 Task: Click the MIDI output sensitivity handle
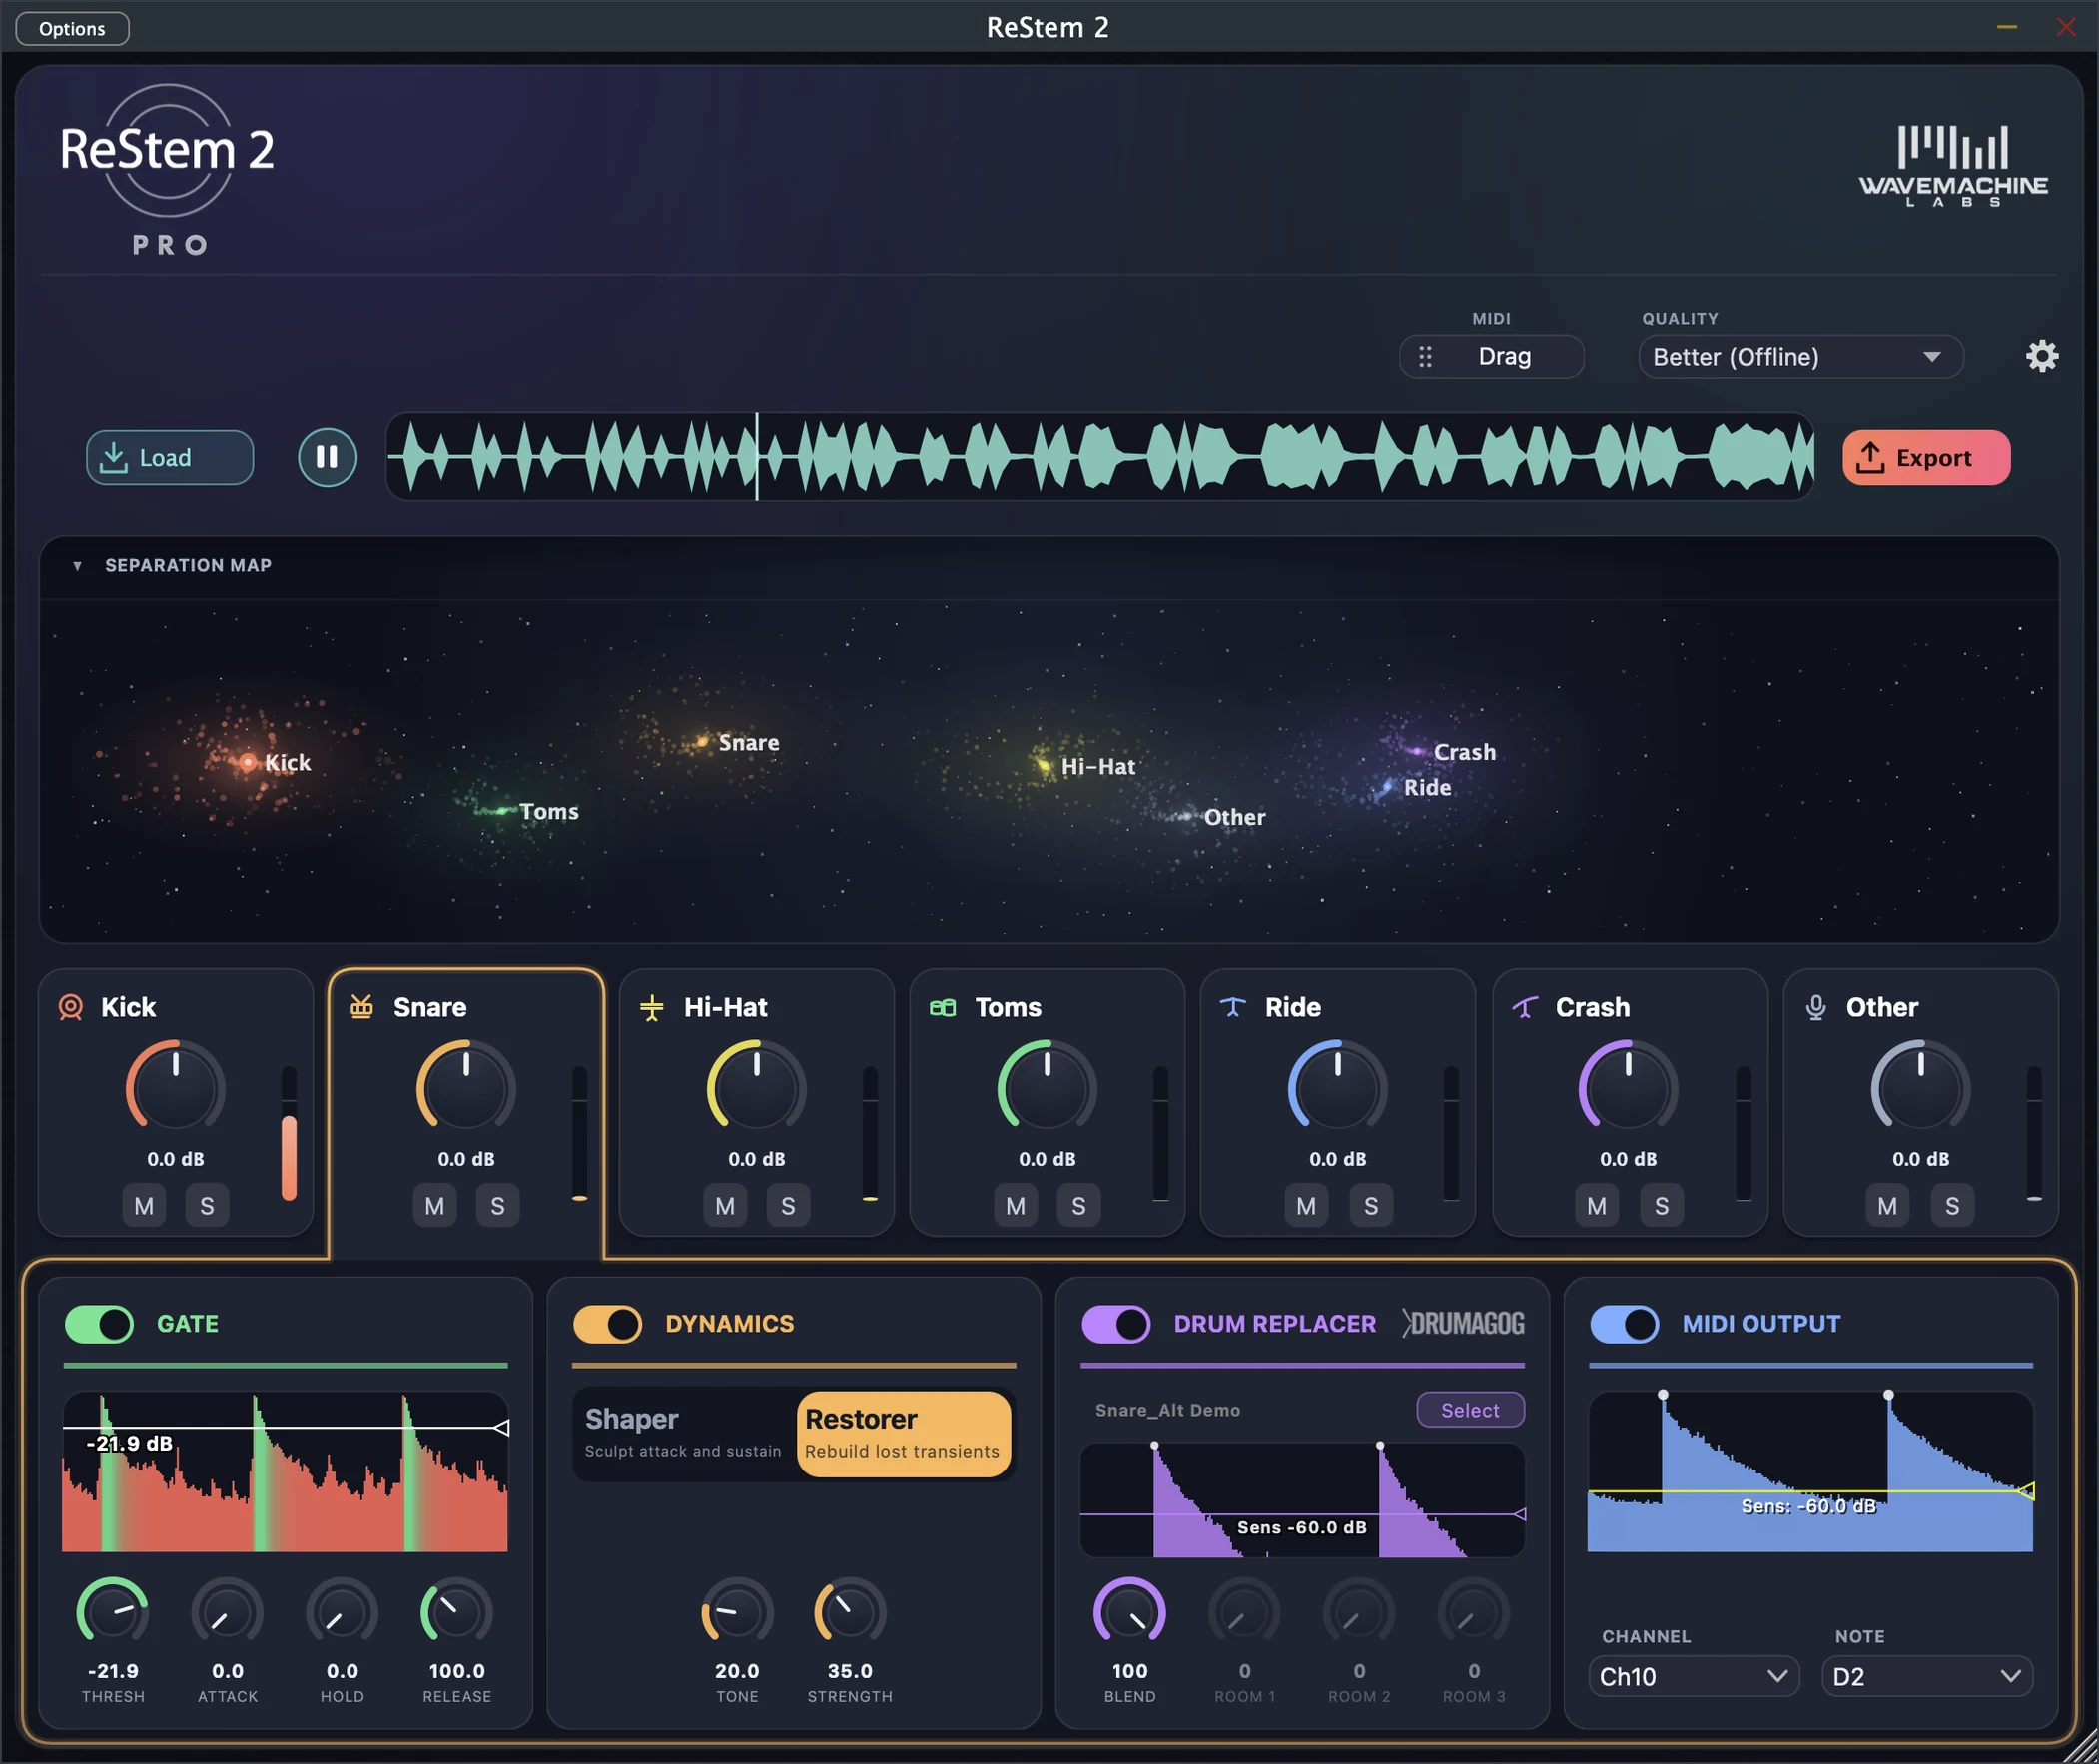2026,1492
